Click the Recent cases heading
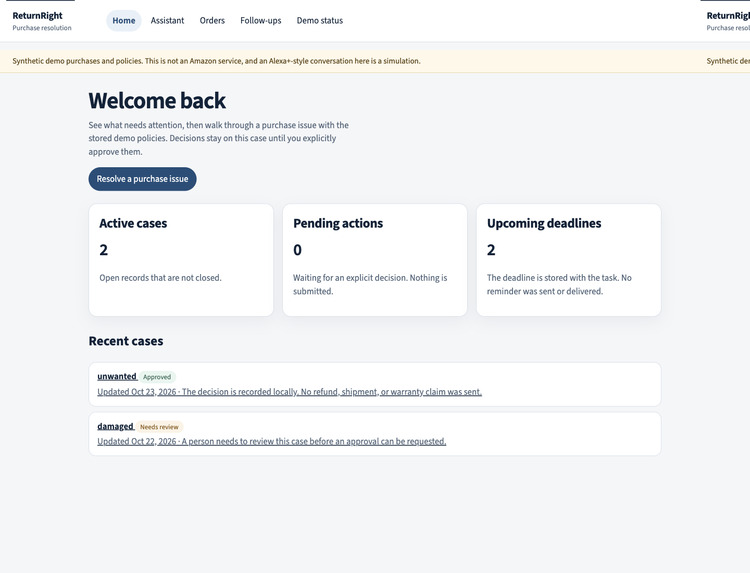Viewport: 750px width, 573px height. [126, 341]
